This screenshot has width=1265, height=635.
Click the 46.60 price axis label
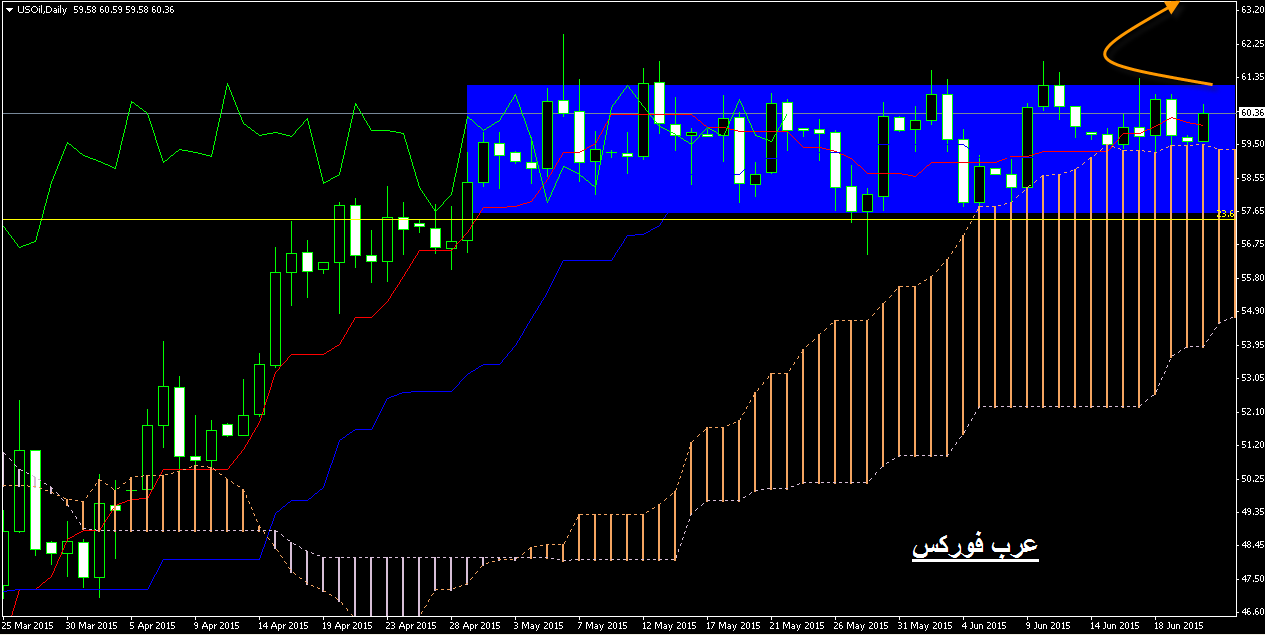pyautogui.click(x=1251, y=612)
